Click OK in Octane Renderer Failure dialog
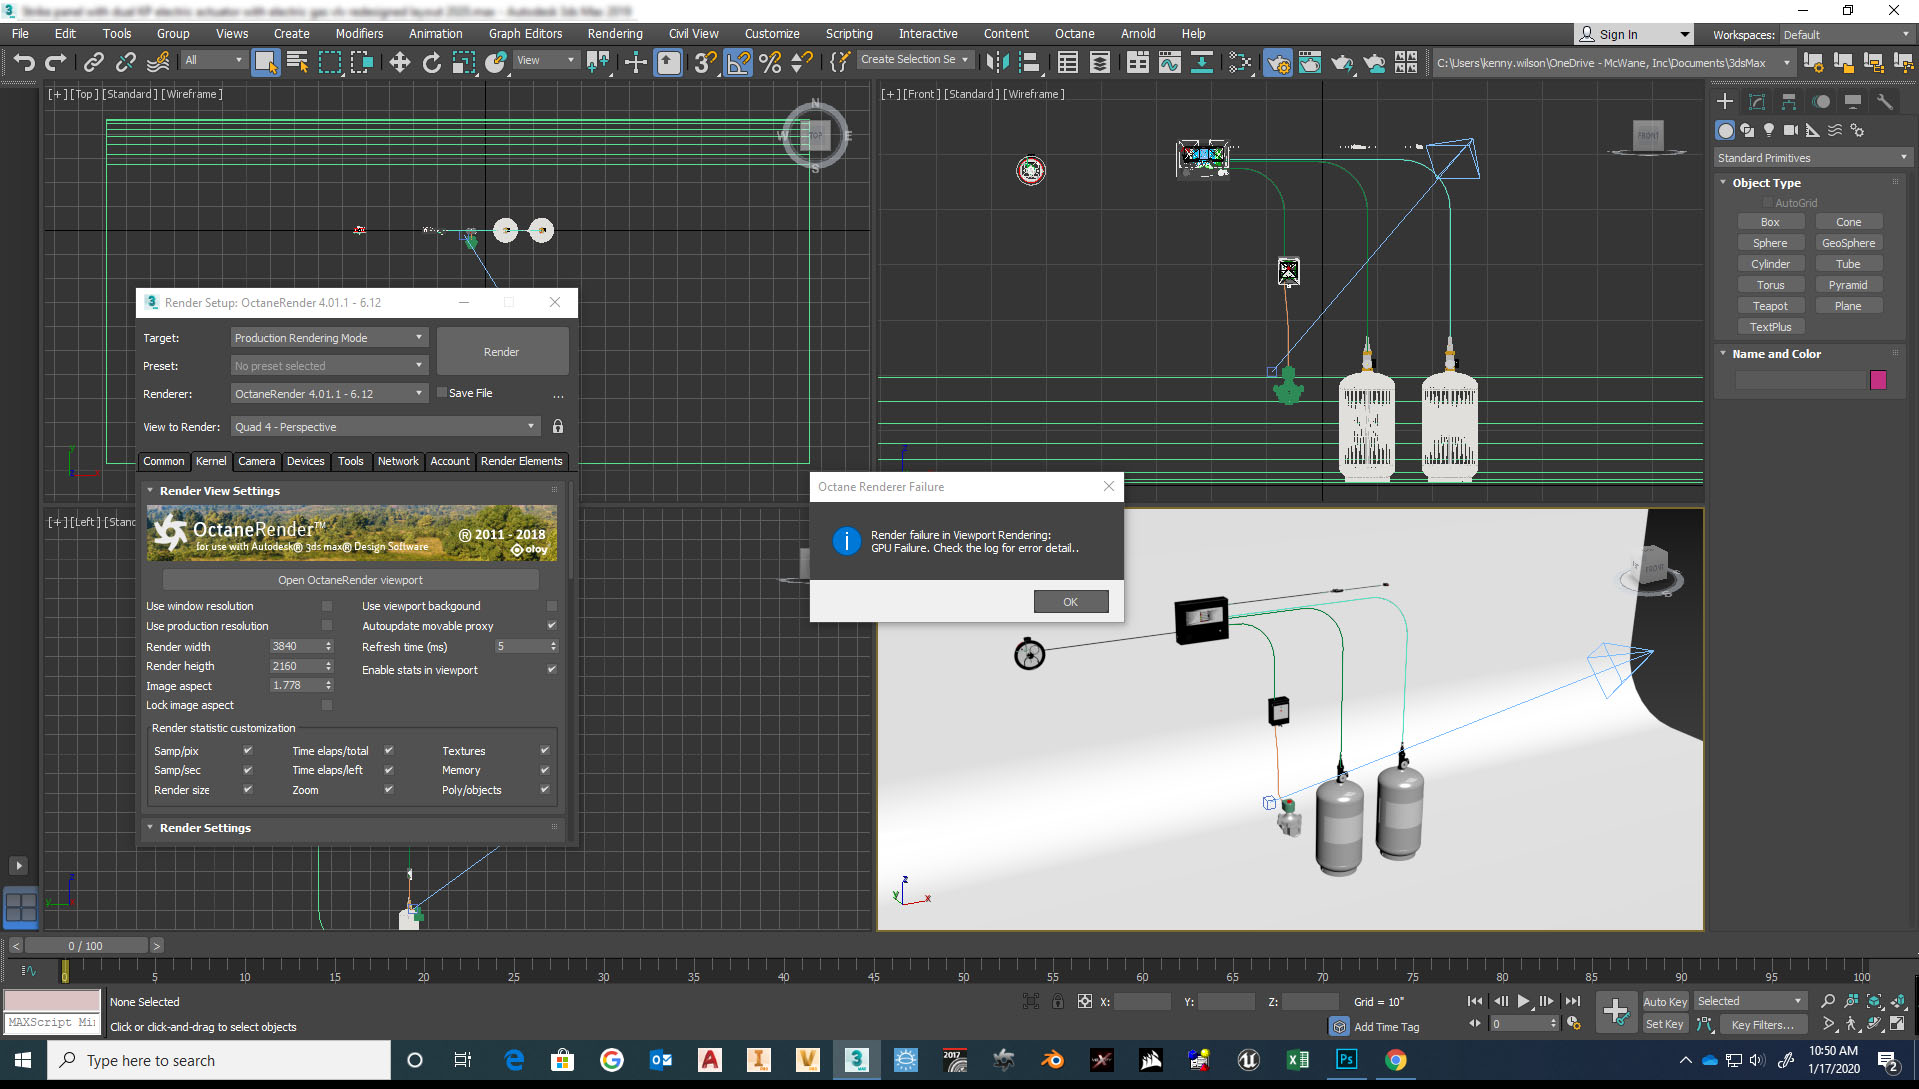1919x1089 pixels. point(1070,602)
